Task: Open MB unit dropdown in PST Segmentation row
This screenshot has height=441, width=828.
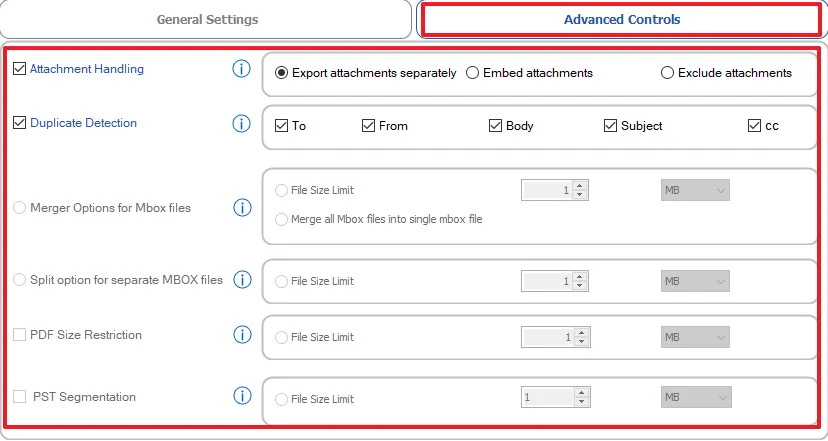Action: pyautogui.click(x=696, y=397)
